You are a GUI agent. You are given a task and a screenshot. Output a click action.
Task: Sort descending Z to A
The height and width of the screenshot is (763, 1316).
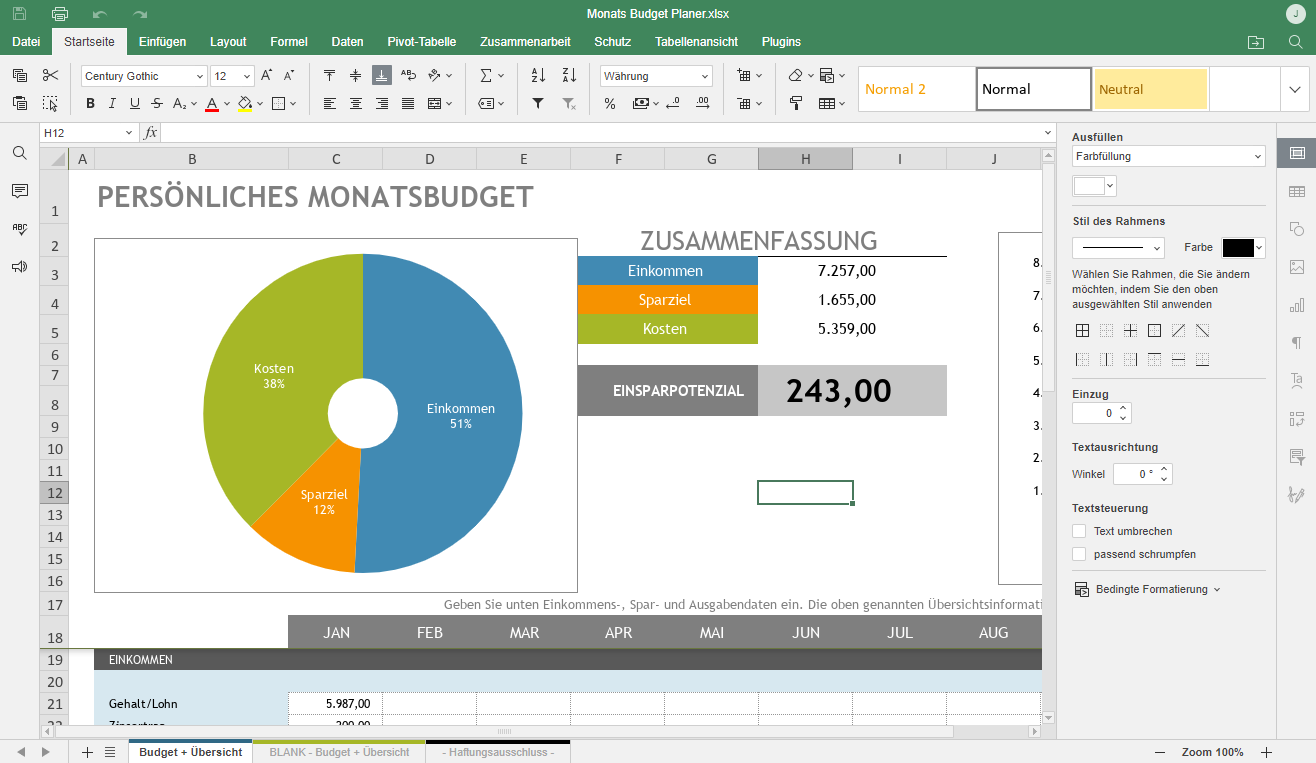click(569, 75)
